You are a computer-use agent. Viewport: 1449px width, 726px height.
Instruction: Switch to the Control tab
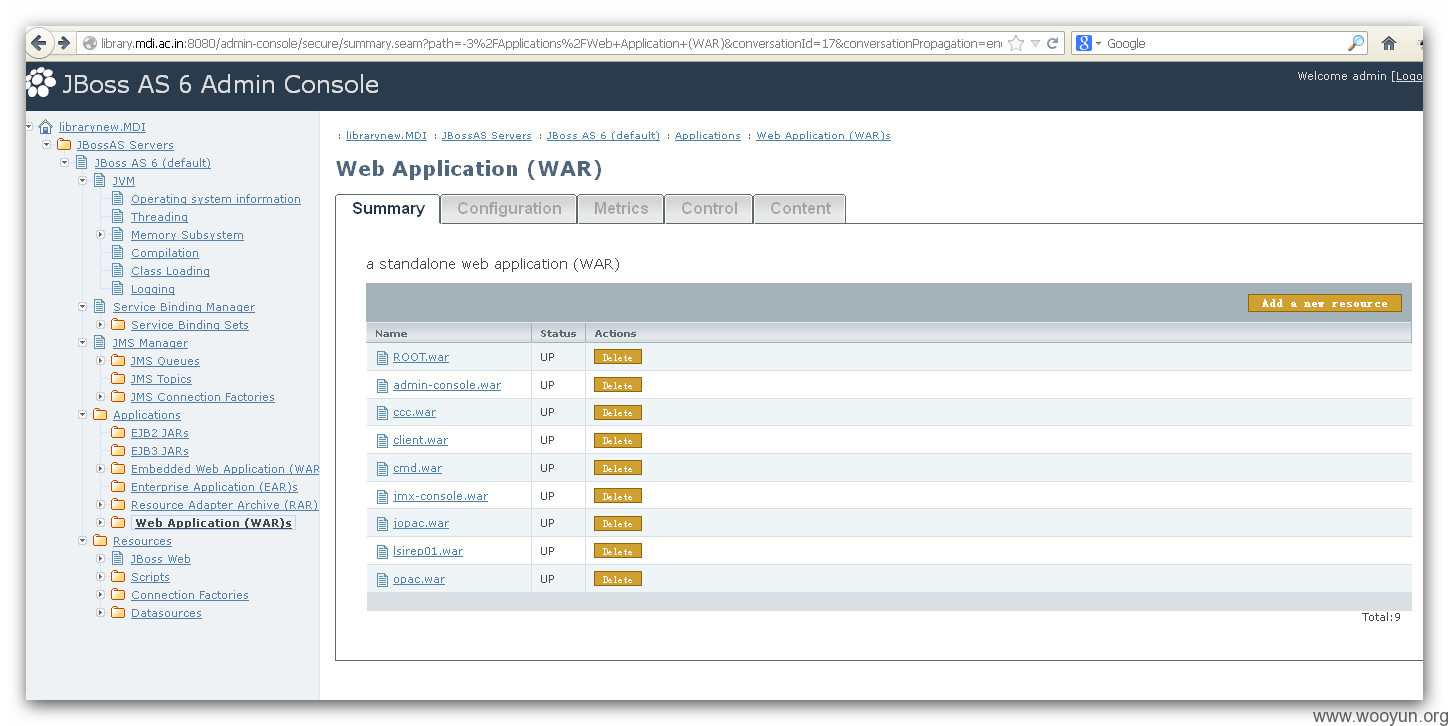coord(709,208)
